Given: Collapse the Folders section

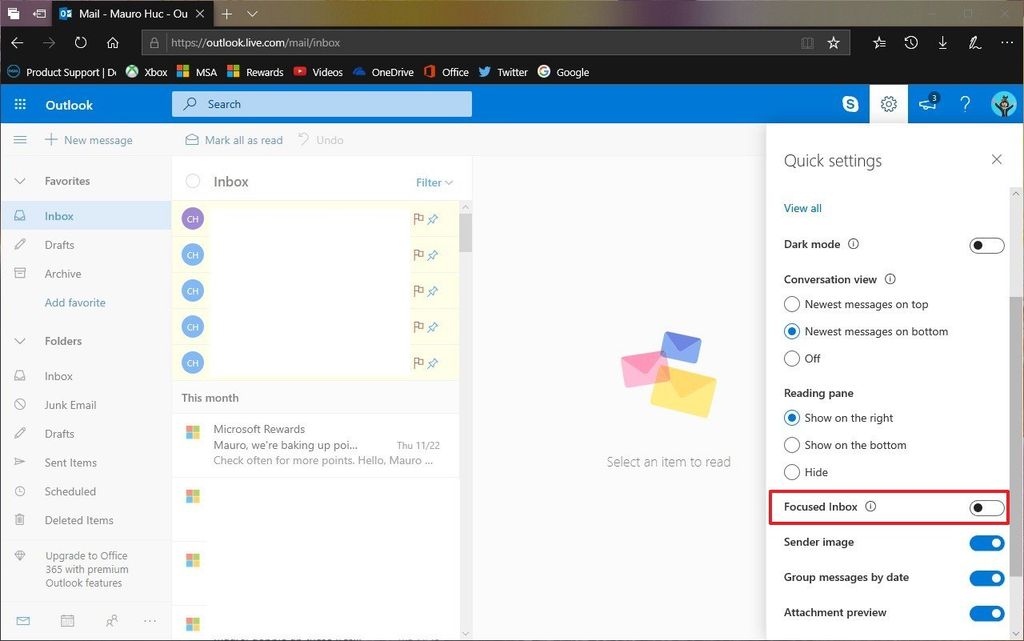Looking at the screenshot, I should (20, 341).
